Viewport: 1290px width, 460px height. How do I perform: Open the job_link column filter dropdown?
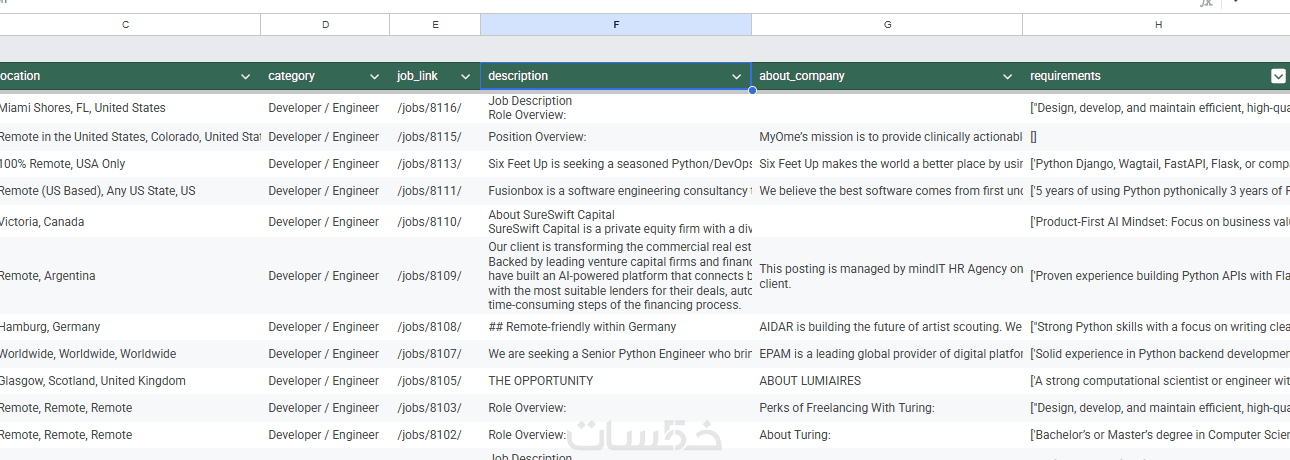pos(465,76)
